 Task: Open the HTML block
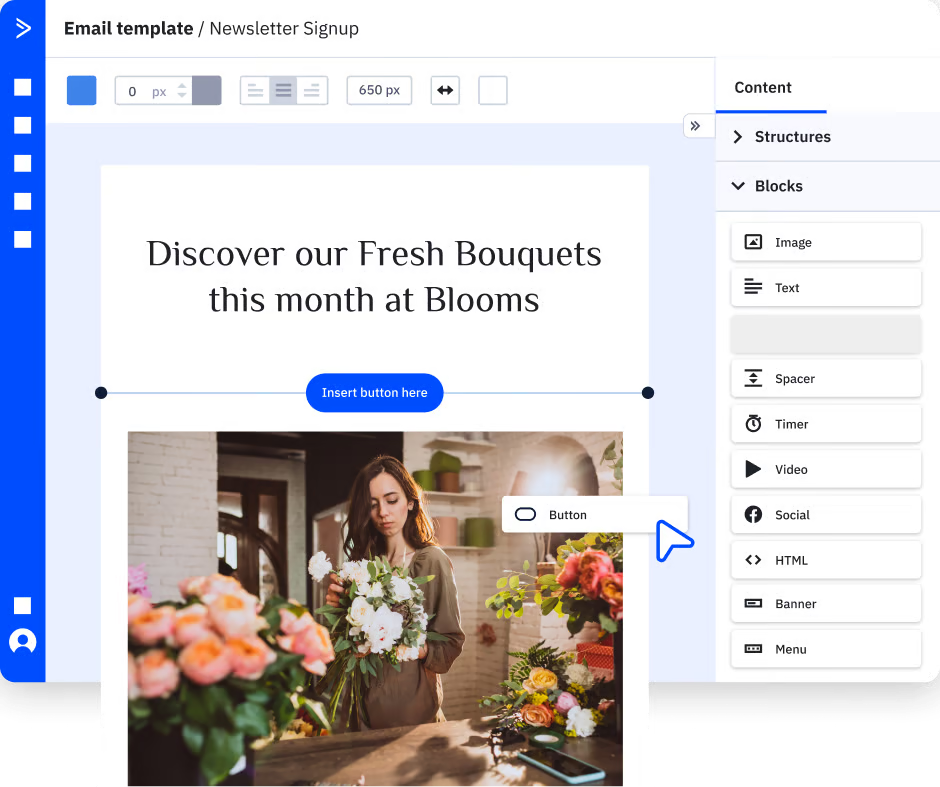[x=826, y=560]
